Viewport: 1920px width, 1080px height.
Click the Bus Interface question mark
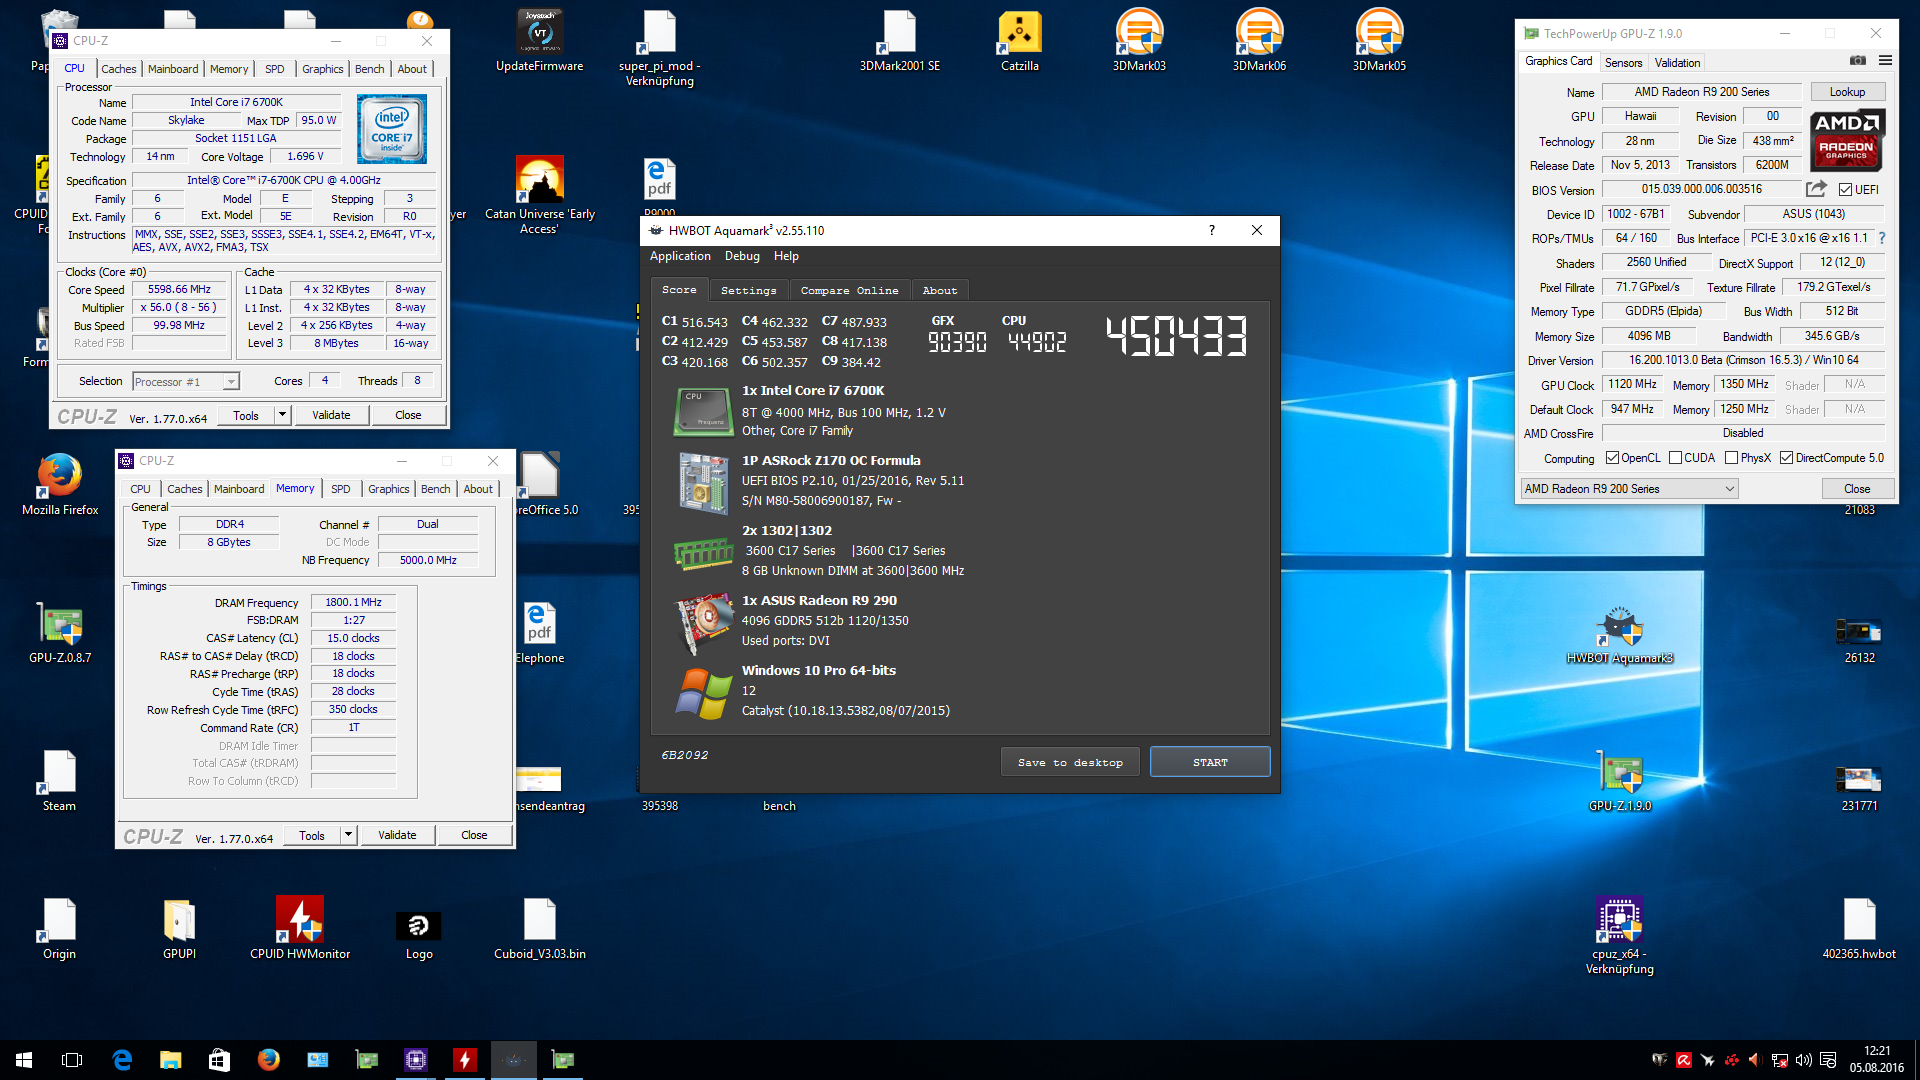pos(1882,238)
